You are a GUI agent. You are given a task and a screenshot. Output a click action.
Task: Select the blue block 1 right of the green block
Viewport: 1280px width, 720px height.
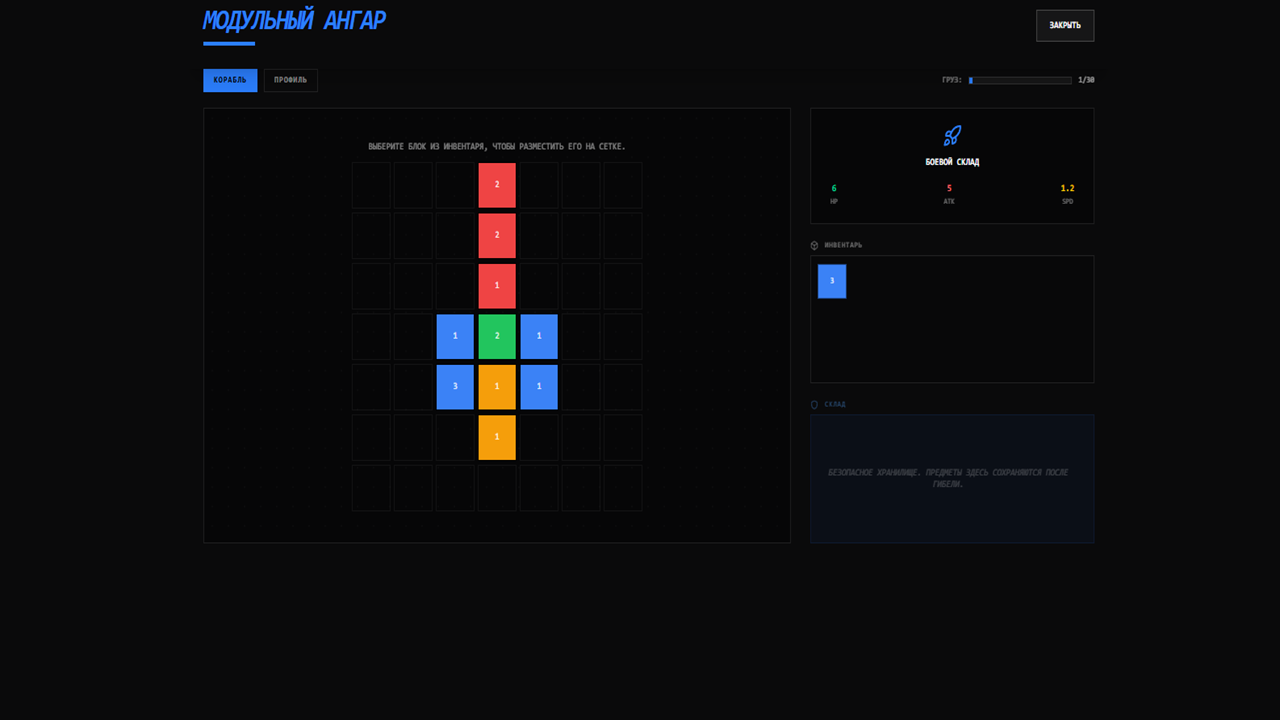pyautogui.click(x=539, y=336)
